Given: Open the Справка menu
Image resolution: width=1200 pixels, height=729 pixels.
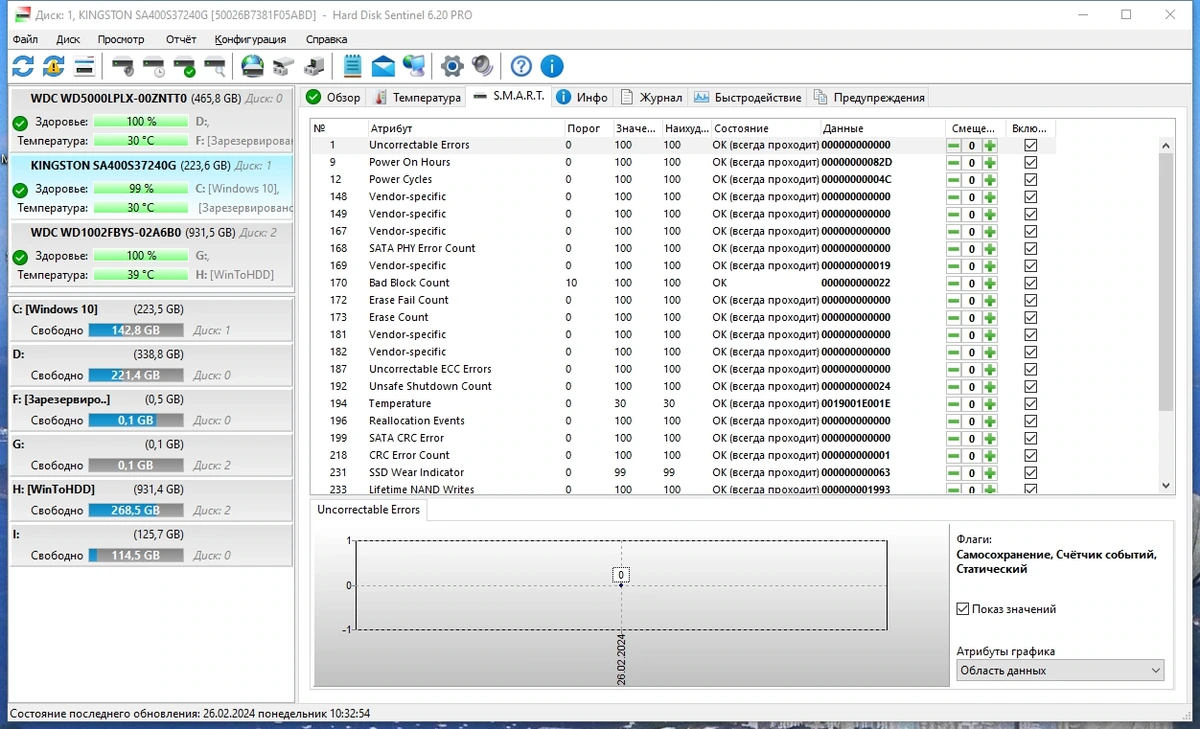Looking at the screenshot, I should pyautogui.click(x=327, y=39).
